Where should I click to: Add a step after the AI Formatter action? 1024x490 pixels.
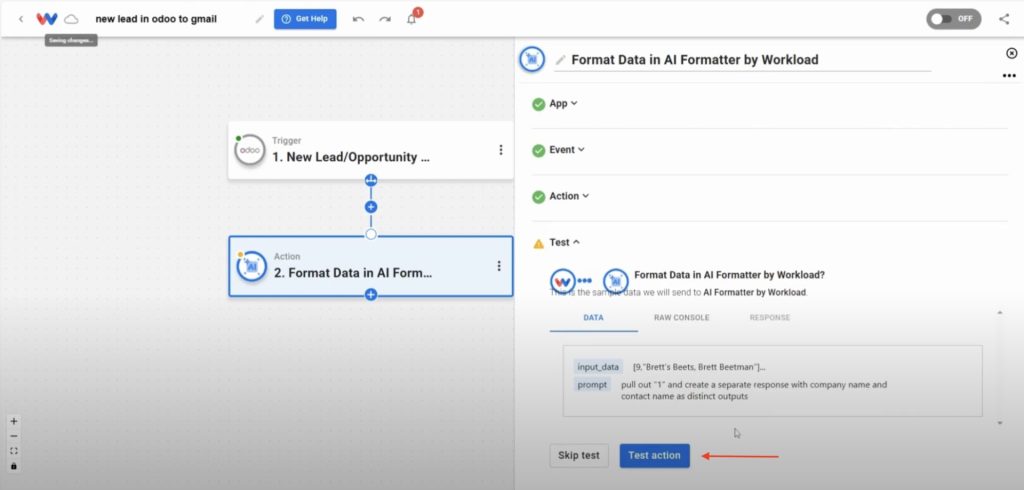tap(371, 295)
